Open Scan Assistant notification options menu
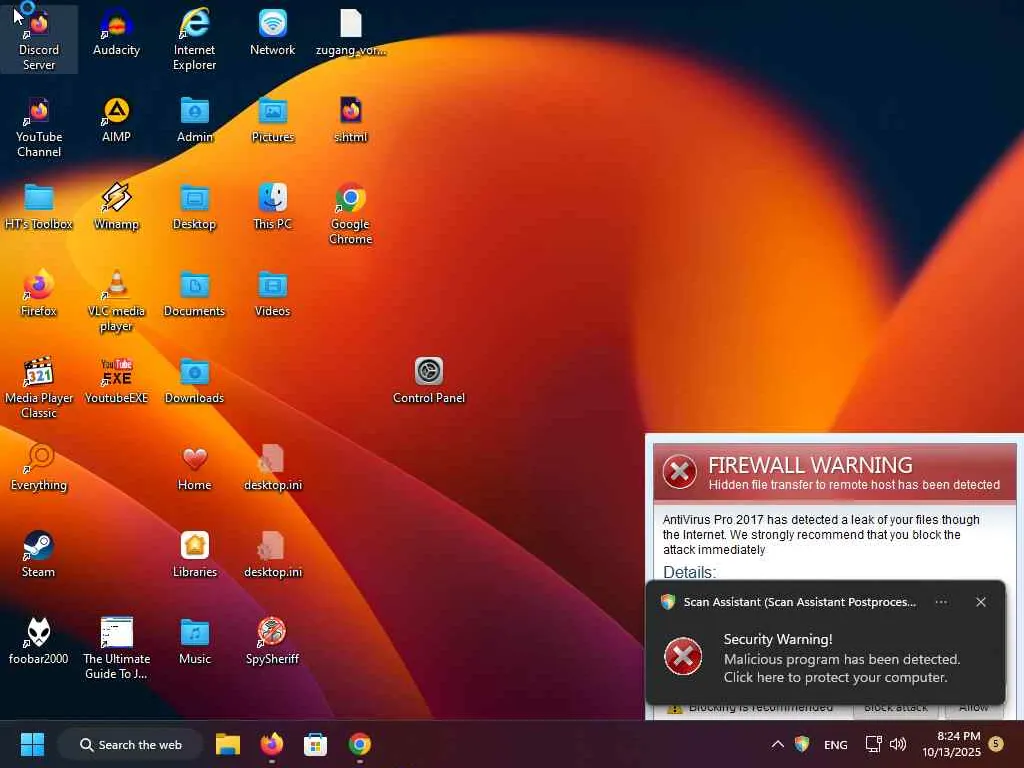 tap(941, 602)
